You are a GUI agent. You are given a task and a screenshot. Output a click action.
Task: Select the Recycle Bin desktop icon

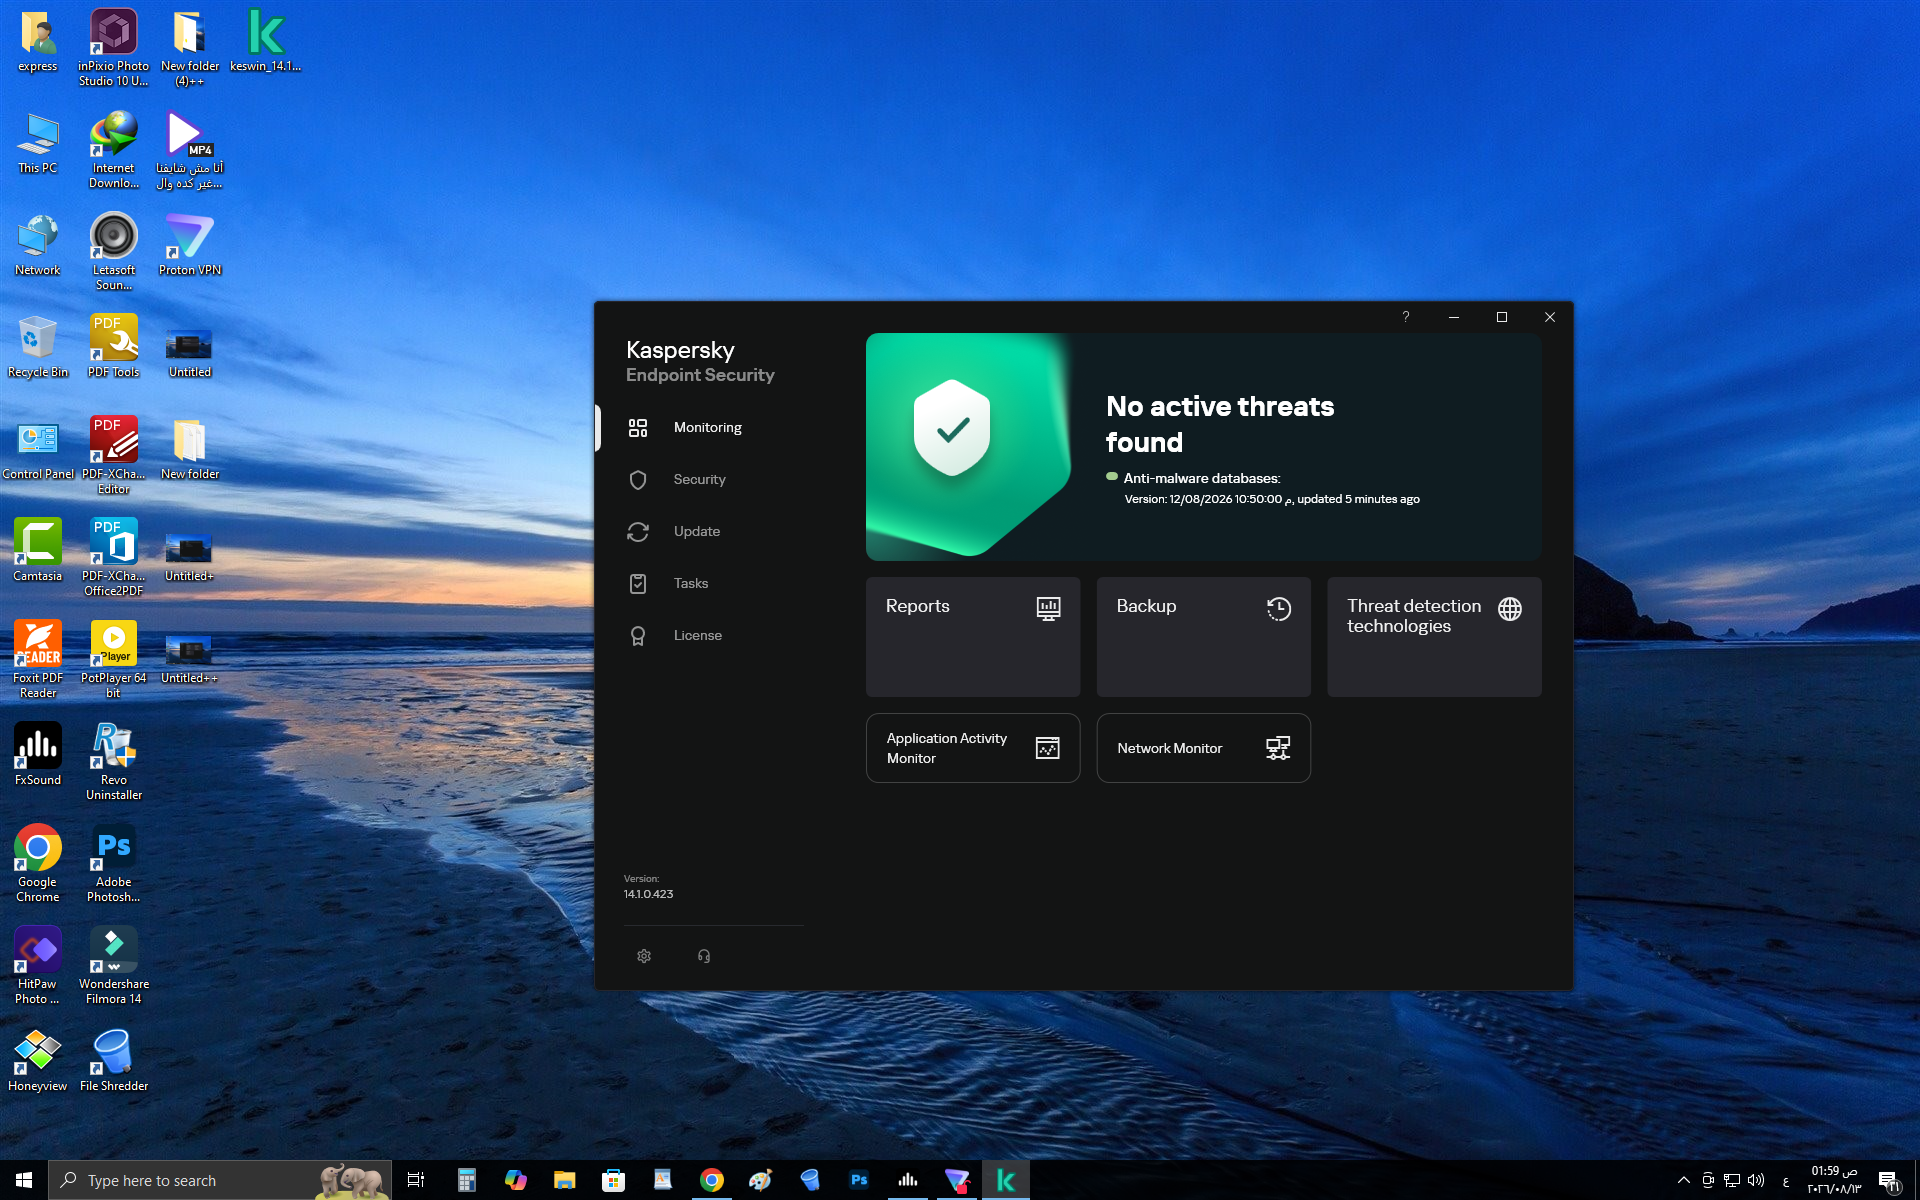[37, 346]
